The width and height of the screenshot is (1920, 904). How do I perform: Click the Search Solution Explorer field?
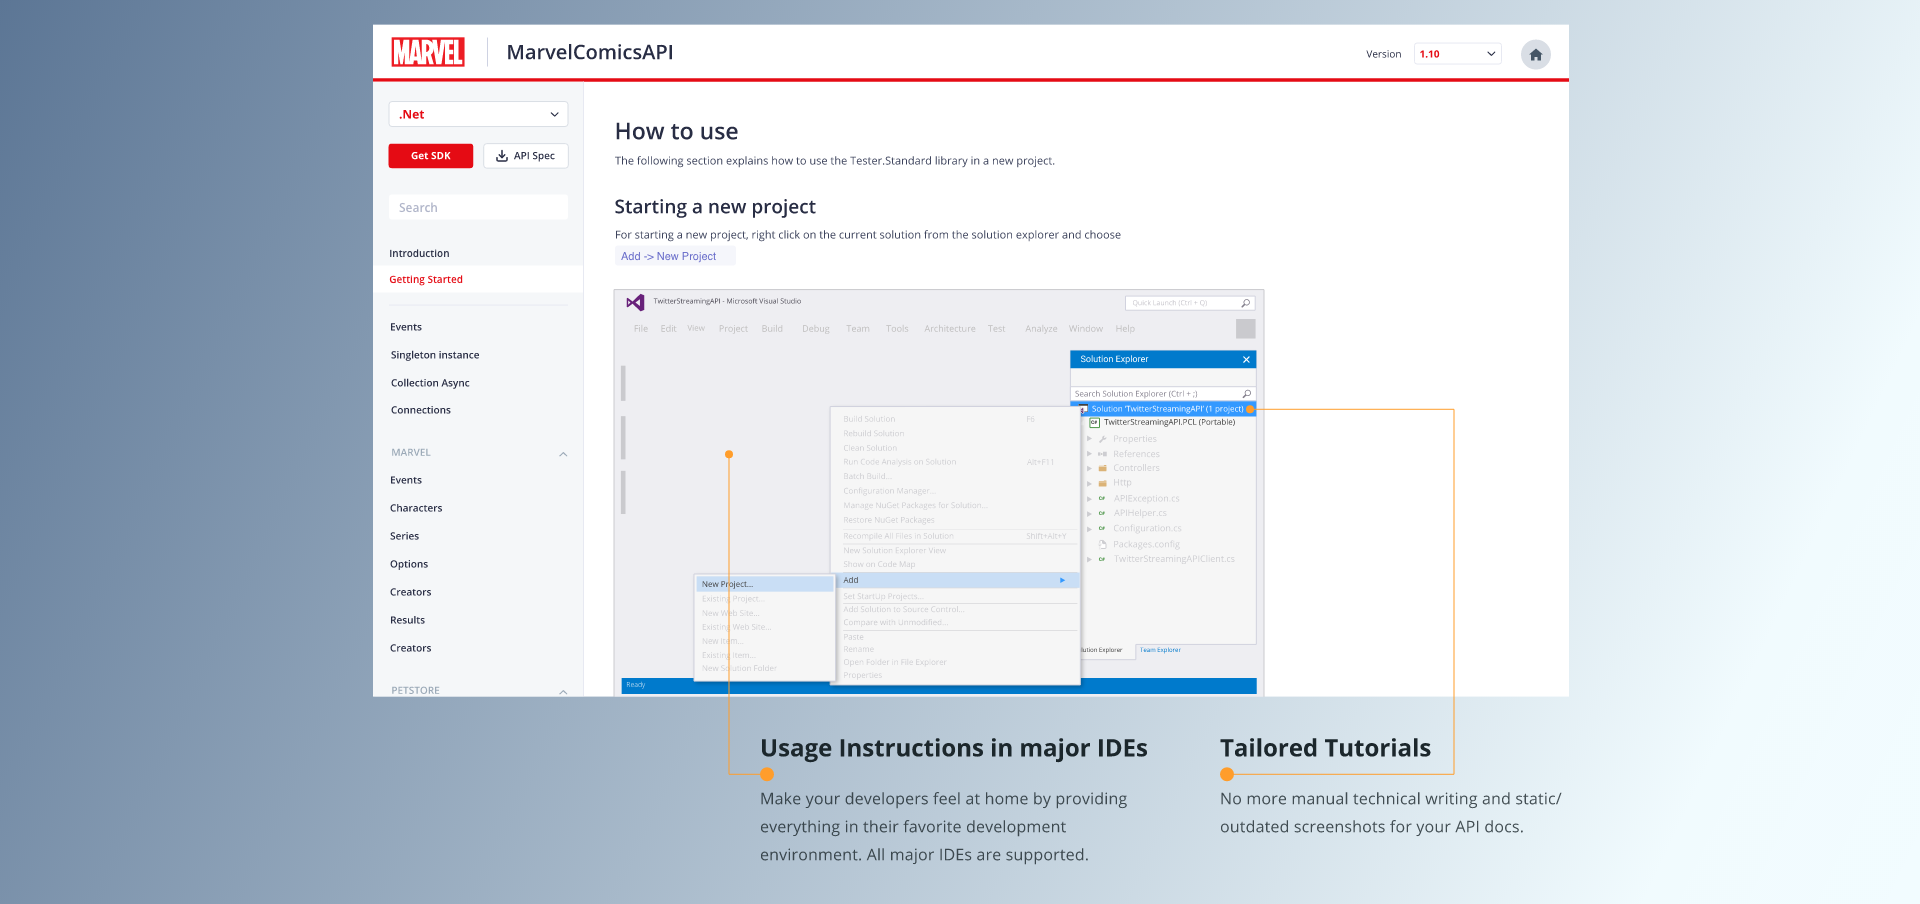[x=1163, y=394]
